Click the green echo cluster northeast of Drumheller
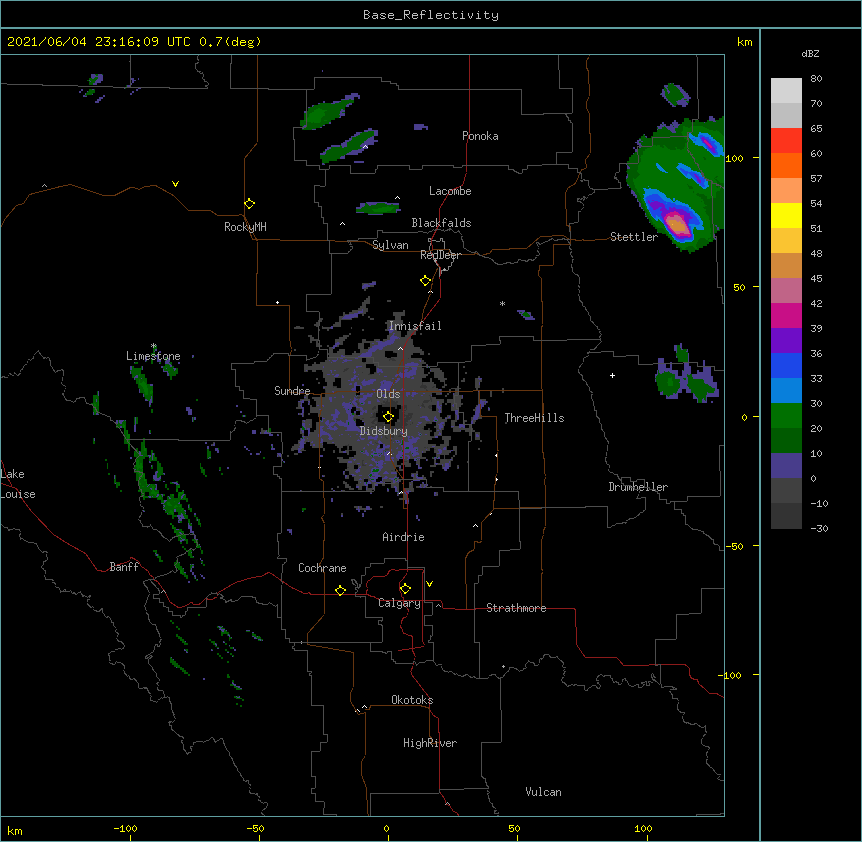This screenshot has width=862, height=842. pyautogui.click(x=687, y=376)
